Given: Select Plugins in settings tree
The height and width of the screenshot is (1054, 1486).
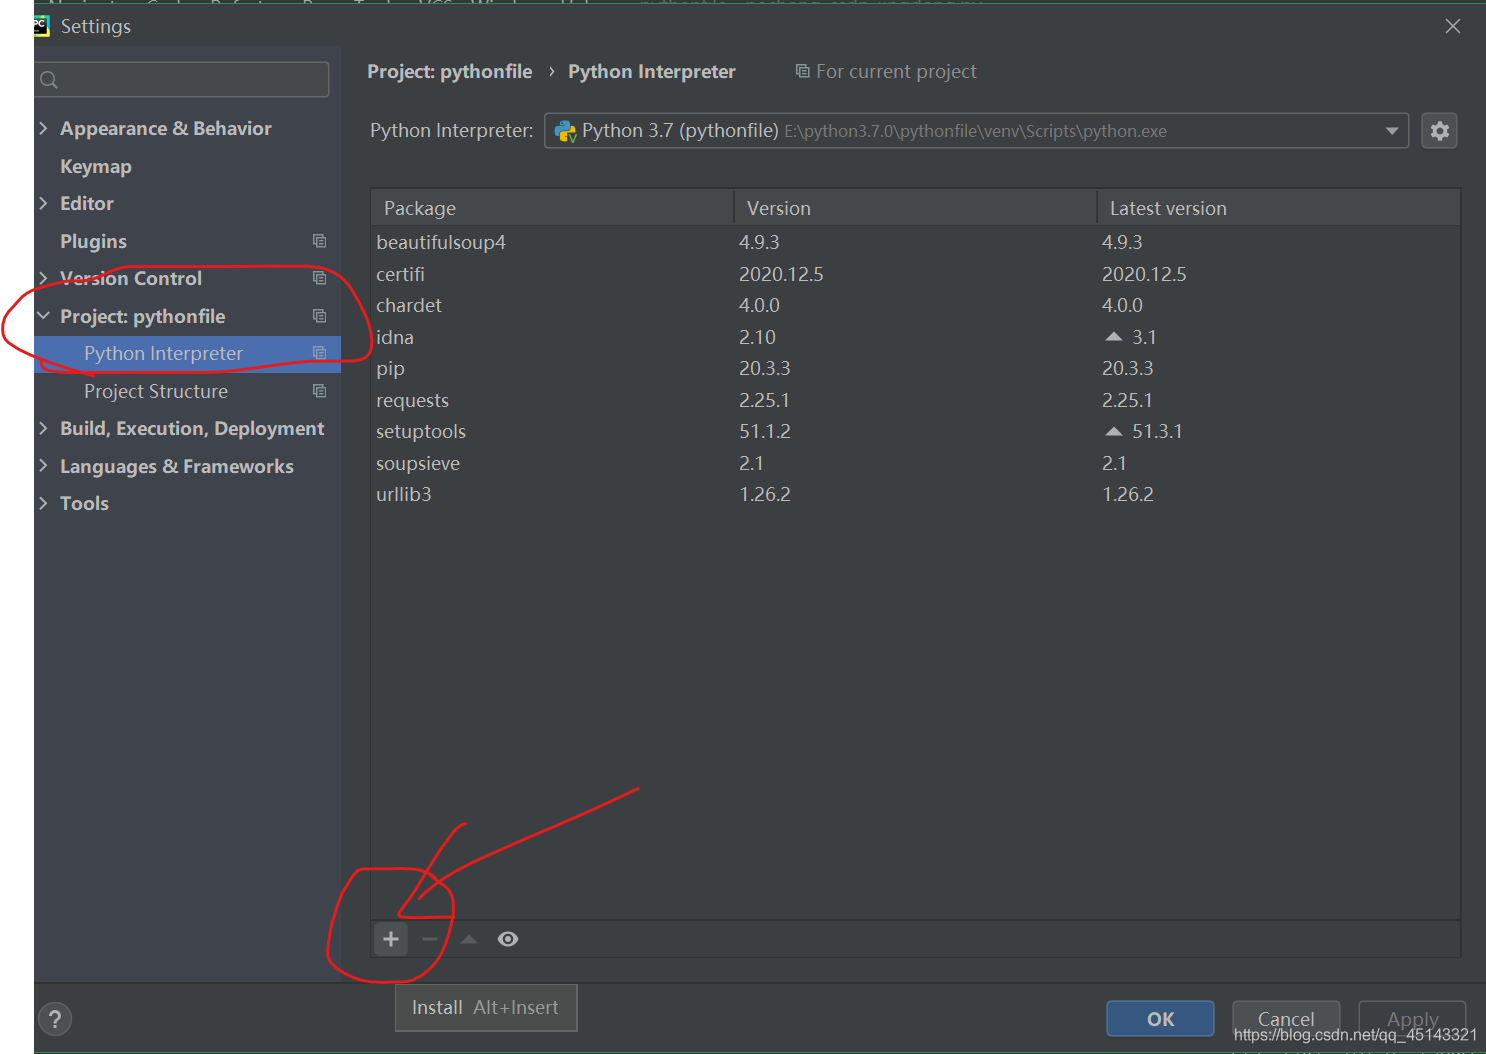Looking at the screenshot, I should (93, 241).
